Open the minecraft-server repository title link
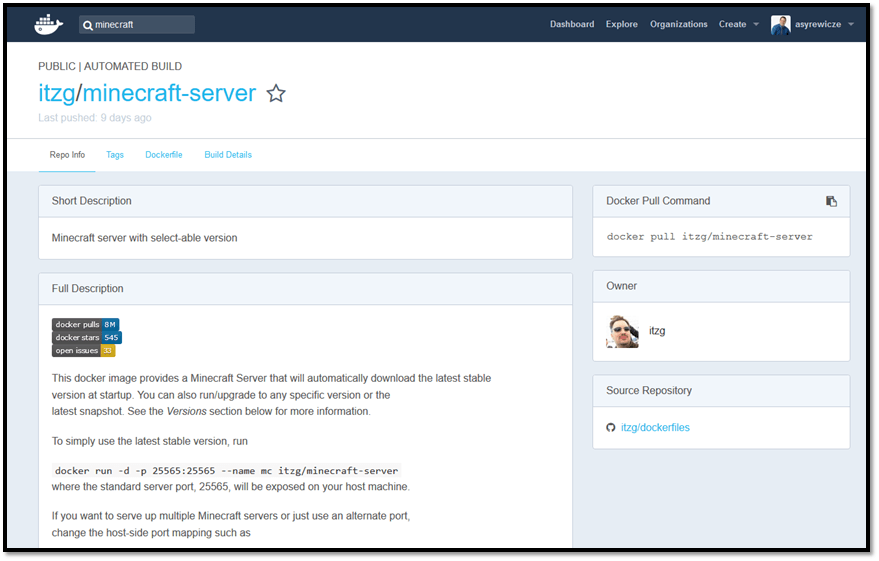 169,93
